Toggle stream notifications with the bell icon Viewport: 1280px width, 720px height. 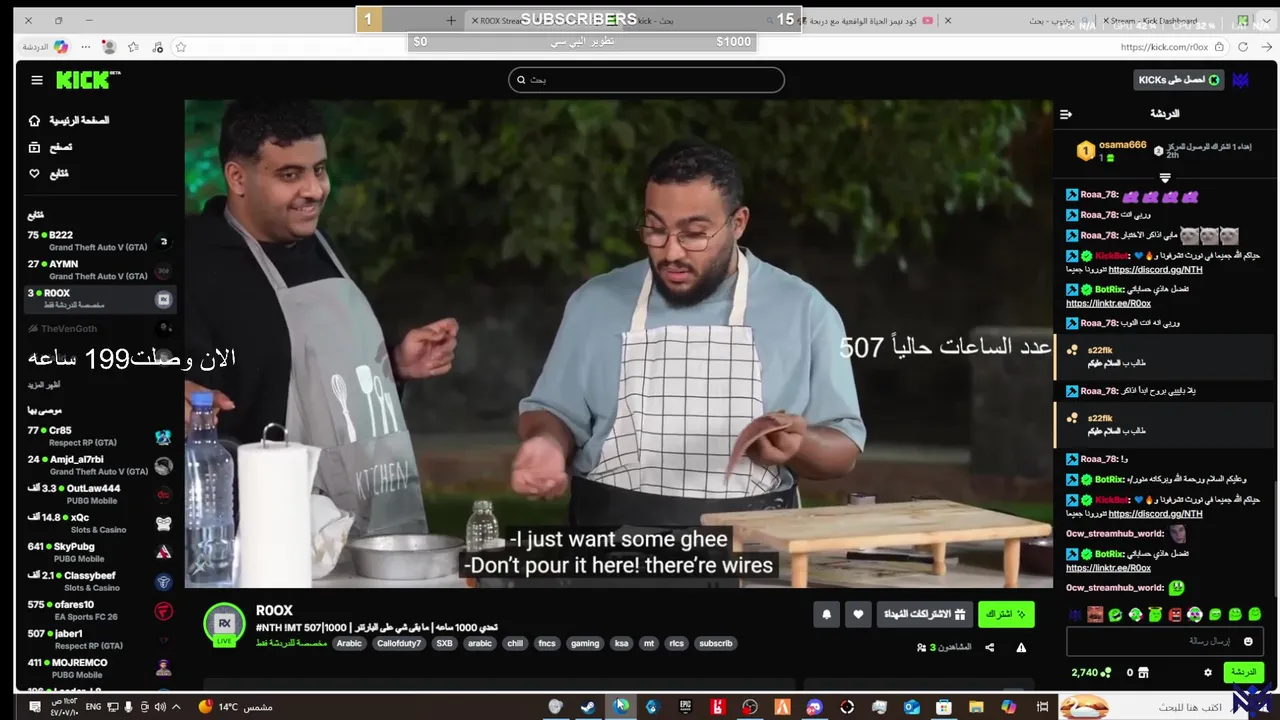click(826, 614)
